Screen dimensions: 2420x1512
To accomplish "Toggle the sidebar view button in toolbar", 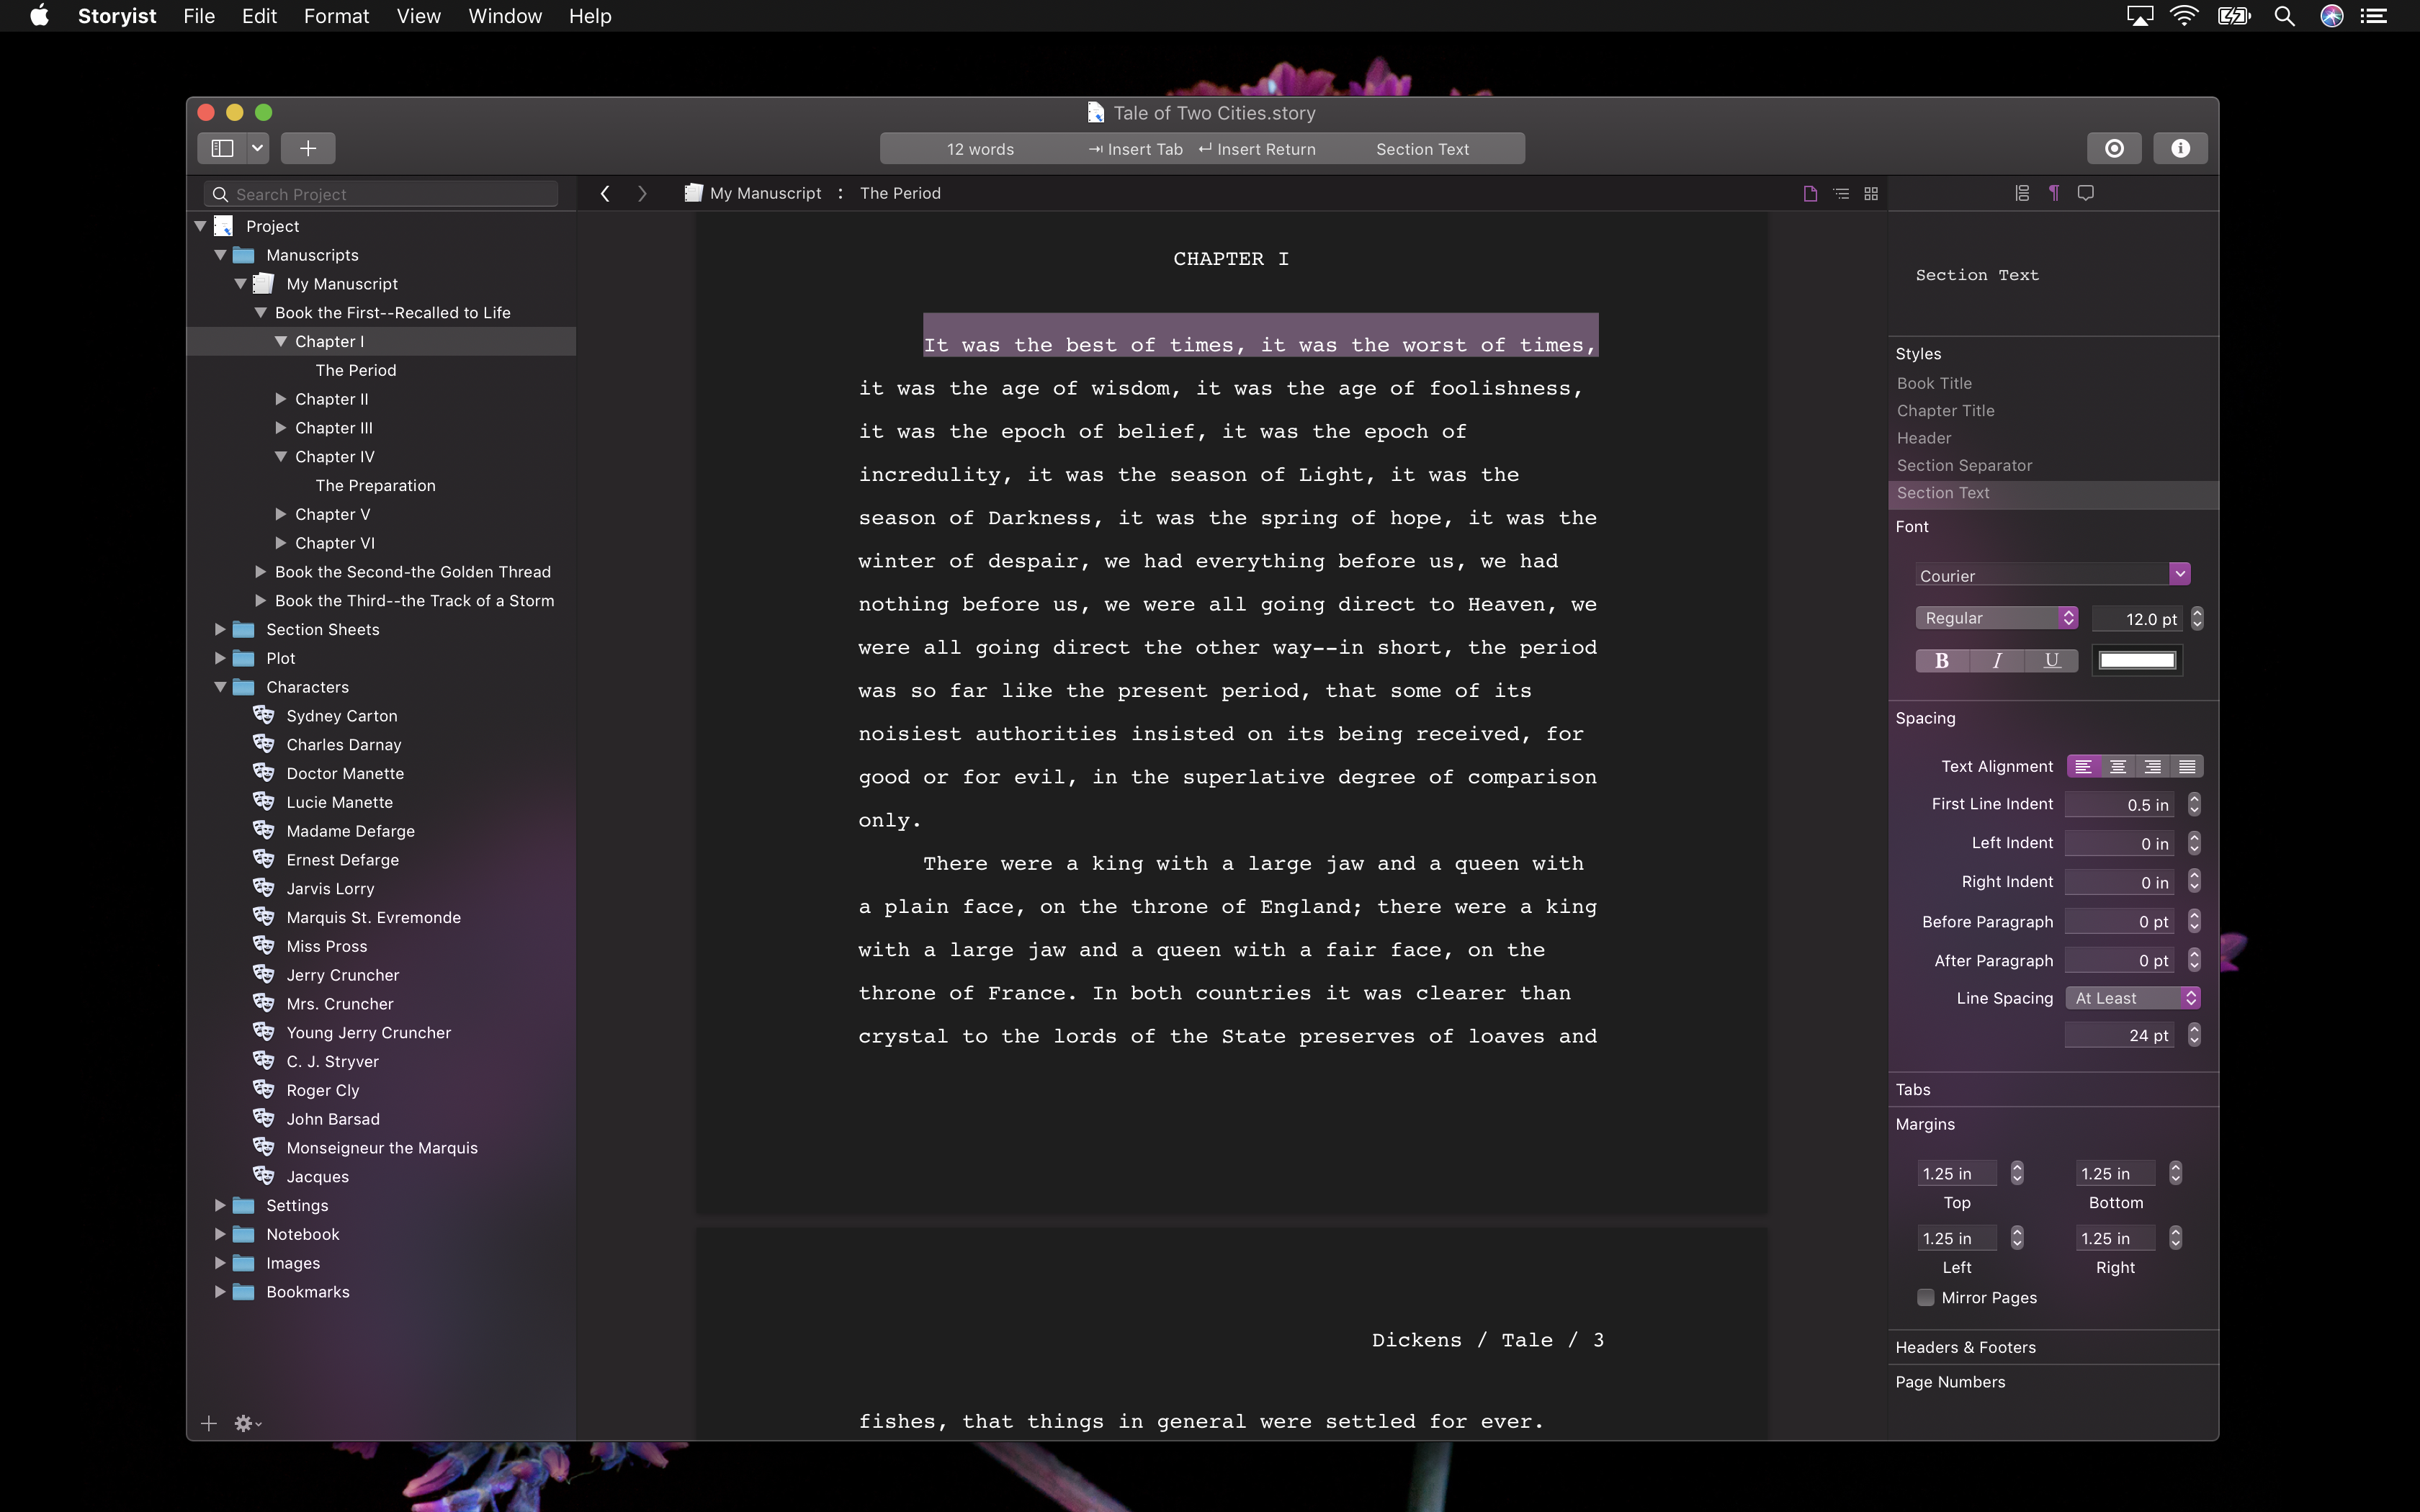I will click(x=222, y=148).
